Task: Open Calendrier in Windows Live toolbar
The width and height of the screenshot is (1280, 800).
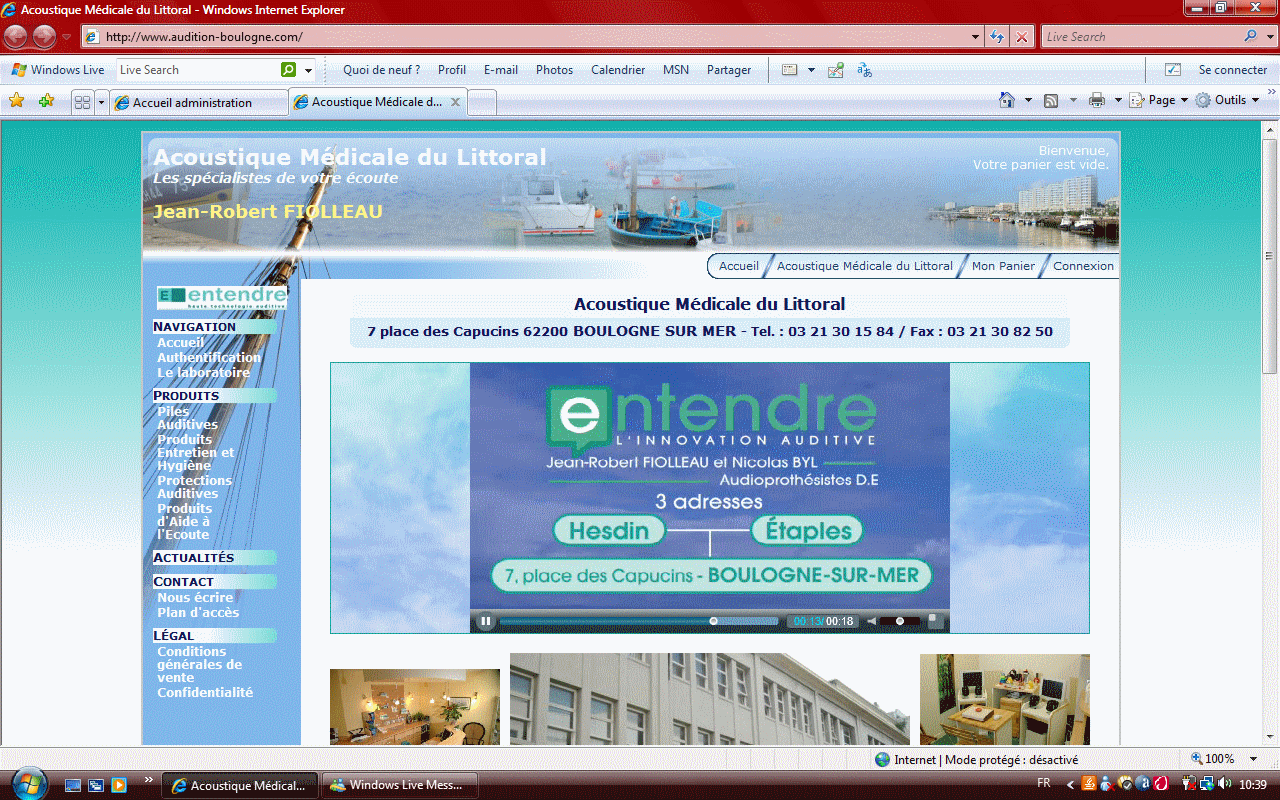Action: pyautogui.click(x=618, y=70)
